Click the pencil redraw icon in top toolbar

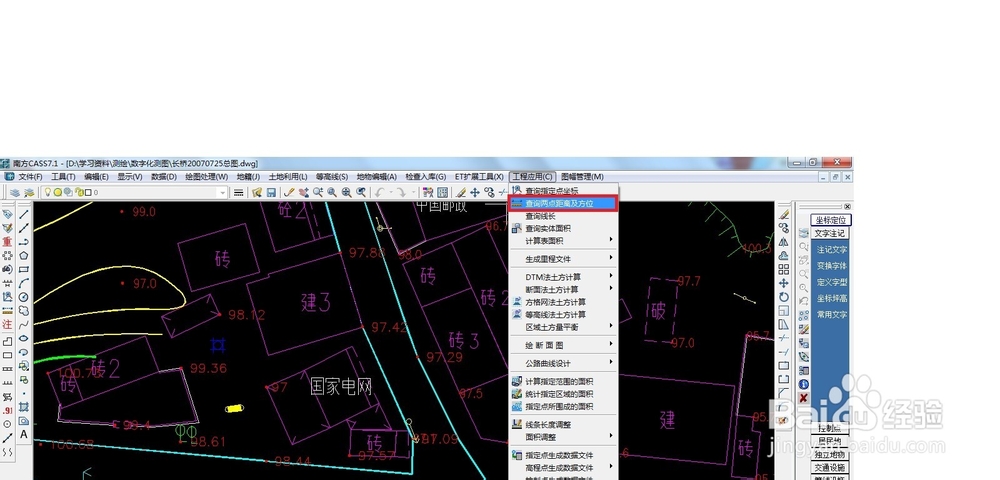click(x=289, y=193)
